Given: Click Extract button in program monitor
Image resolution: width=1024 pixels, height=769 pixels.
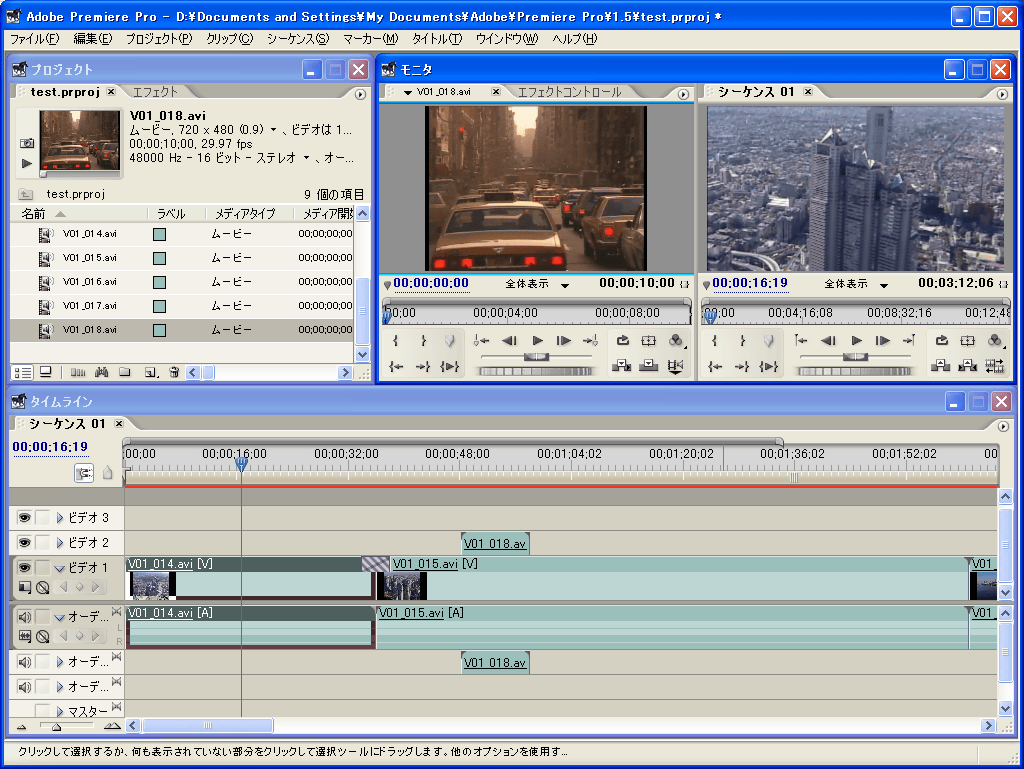Looking at the screenshot, I should tap(967, 366).
